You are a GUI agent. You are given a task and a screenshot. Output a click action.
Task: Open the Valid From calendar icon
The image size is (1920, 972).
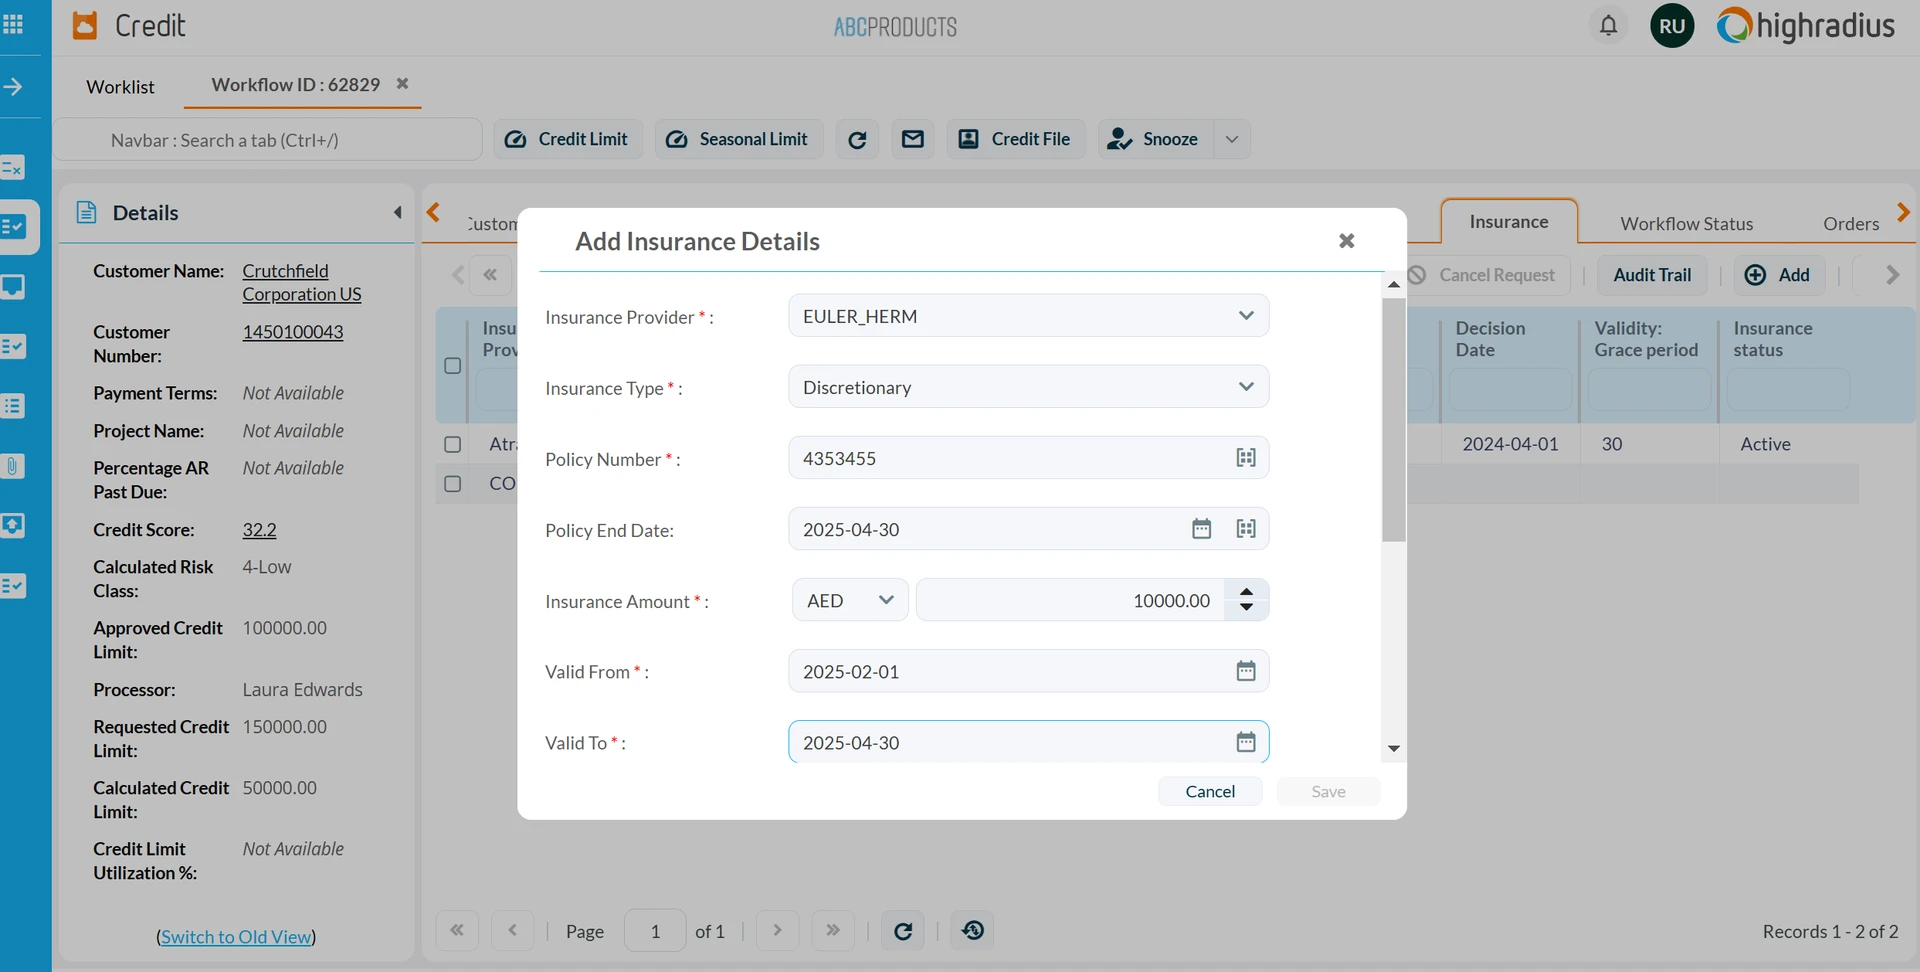pyautogui.click(x=1246, y=671)
